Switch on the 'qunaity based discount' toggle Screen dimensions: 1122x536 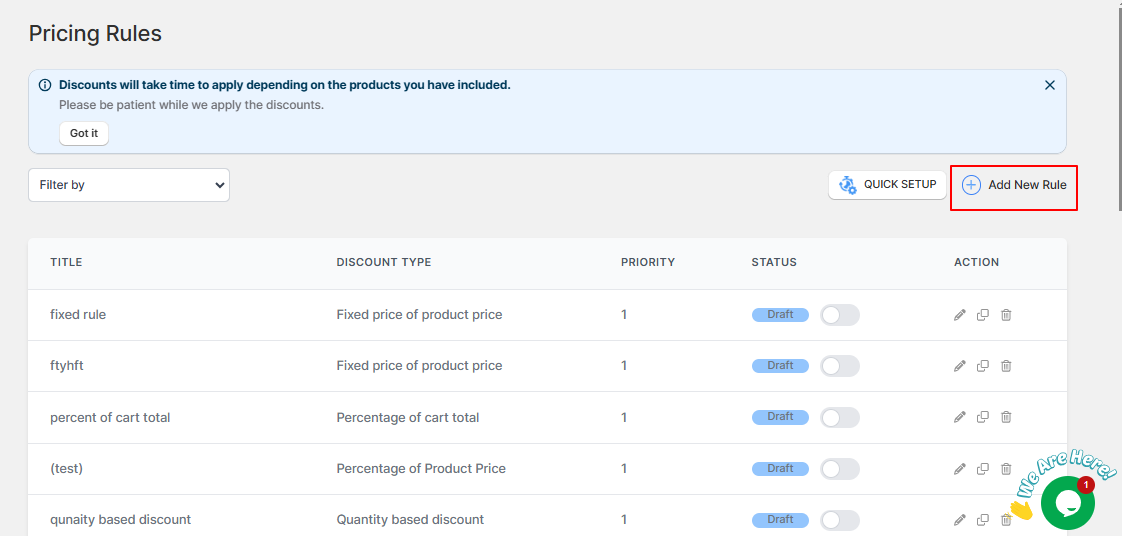click(839, 520)
